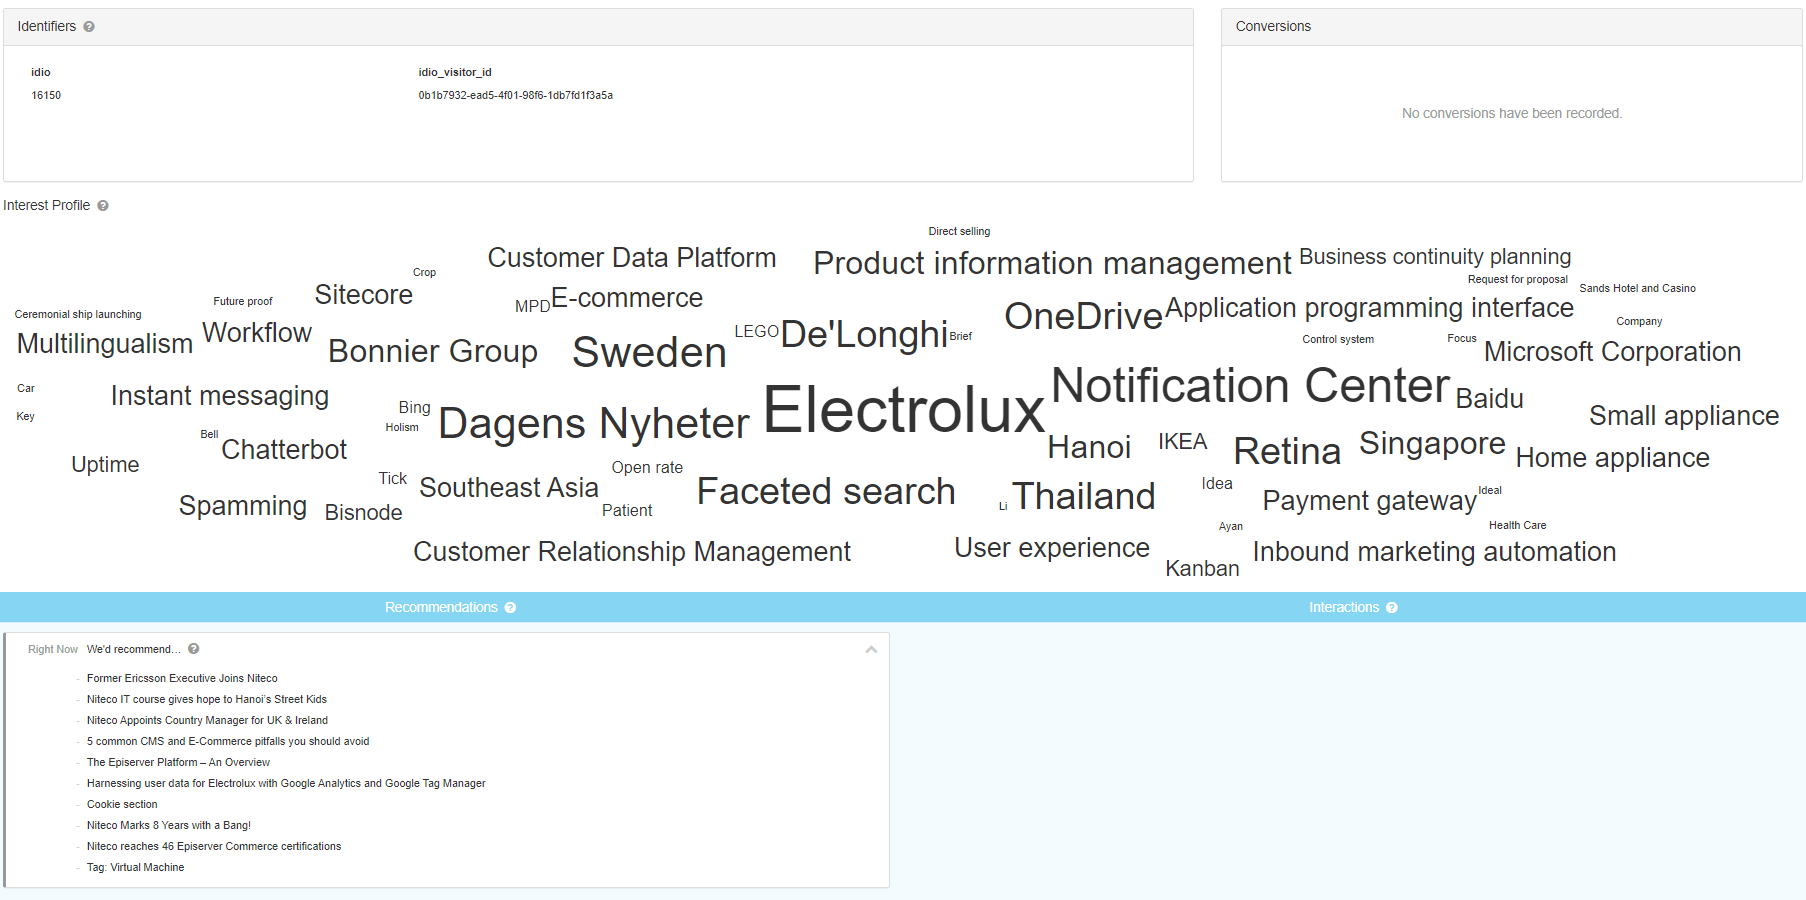Click Thailand in the interest profile
1806x900 pixels.
click(x=1084, y=496)
